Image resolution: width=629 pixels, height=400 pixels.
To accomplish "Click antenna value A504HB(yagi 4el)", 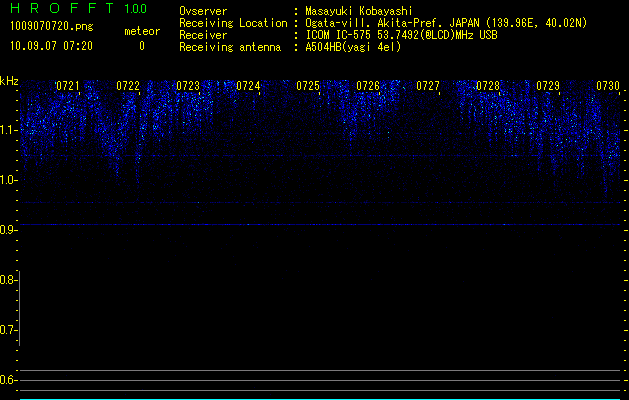I will (353, 47).
